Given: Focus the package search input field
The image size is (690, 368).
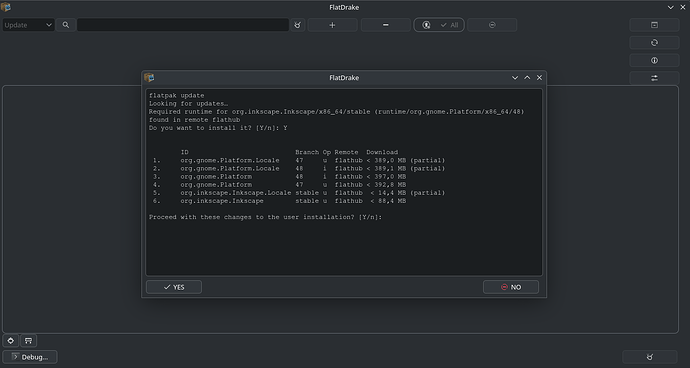Looking at the screenshot, I should click(x=183, y=25).
